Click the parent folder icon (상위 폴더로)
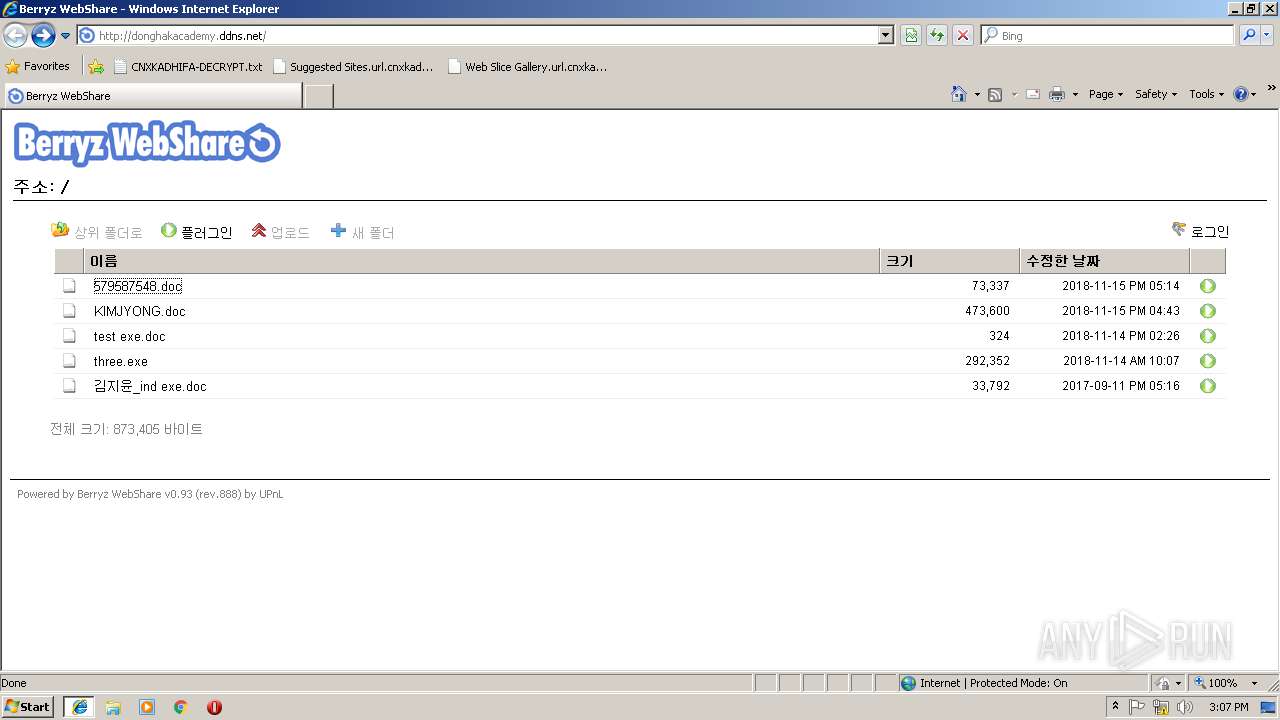Screen dimensions: 1280x720 (x=60, y=231)
